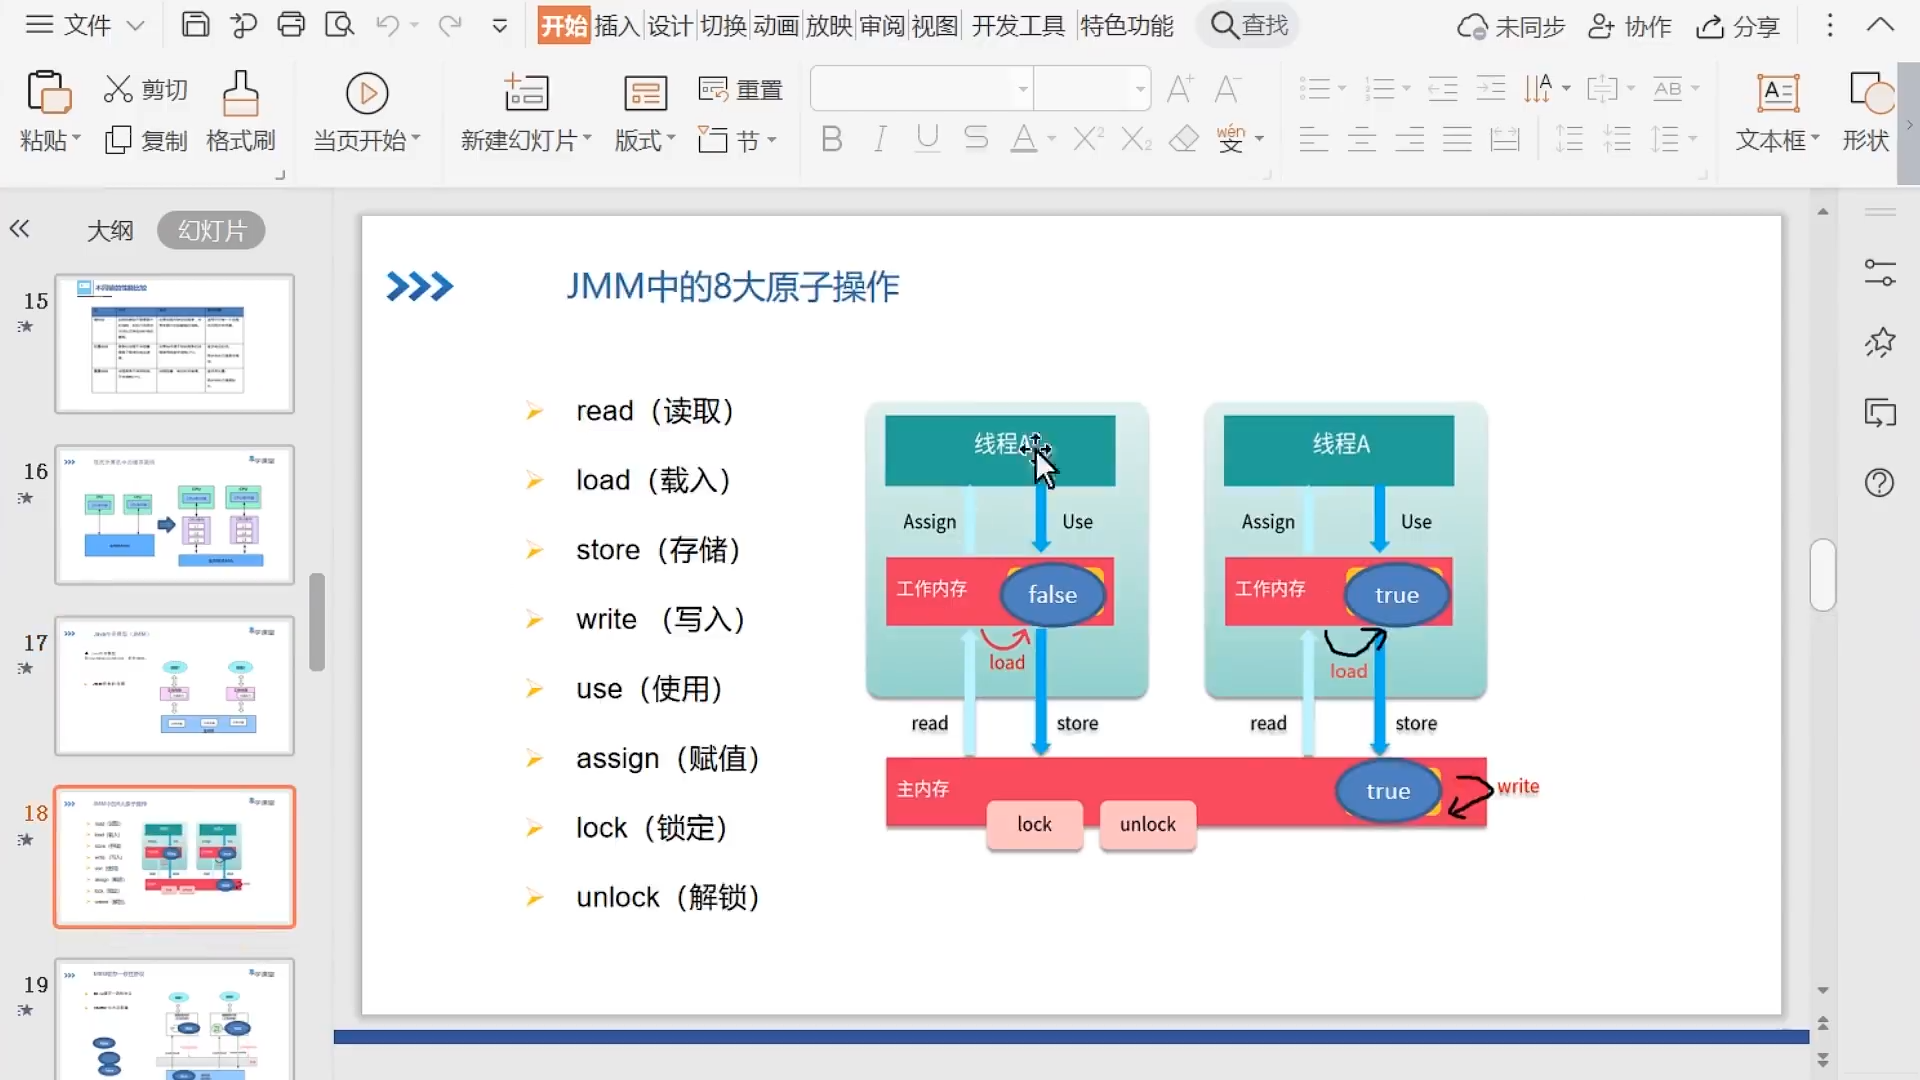1920x1080 pixels.
Task: Click the Undo arrow
Action: point(387,25)
